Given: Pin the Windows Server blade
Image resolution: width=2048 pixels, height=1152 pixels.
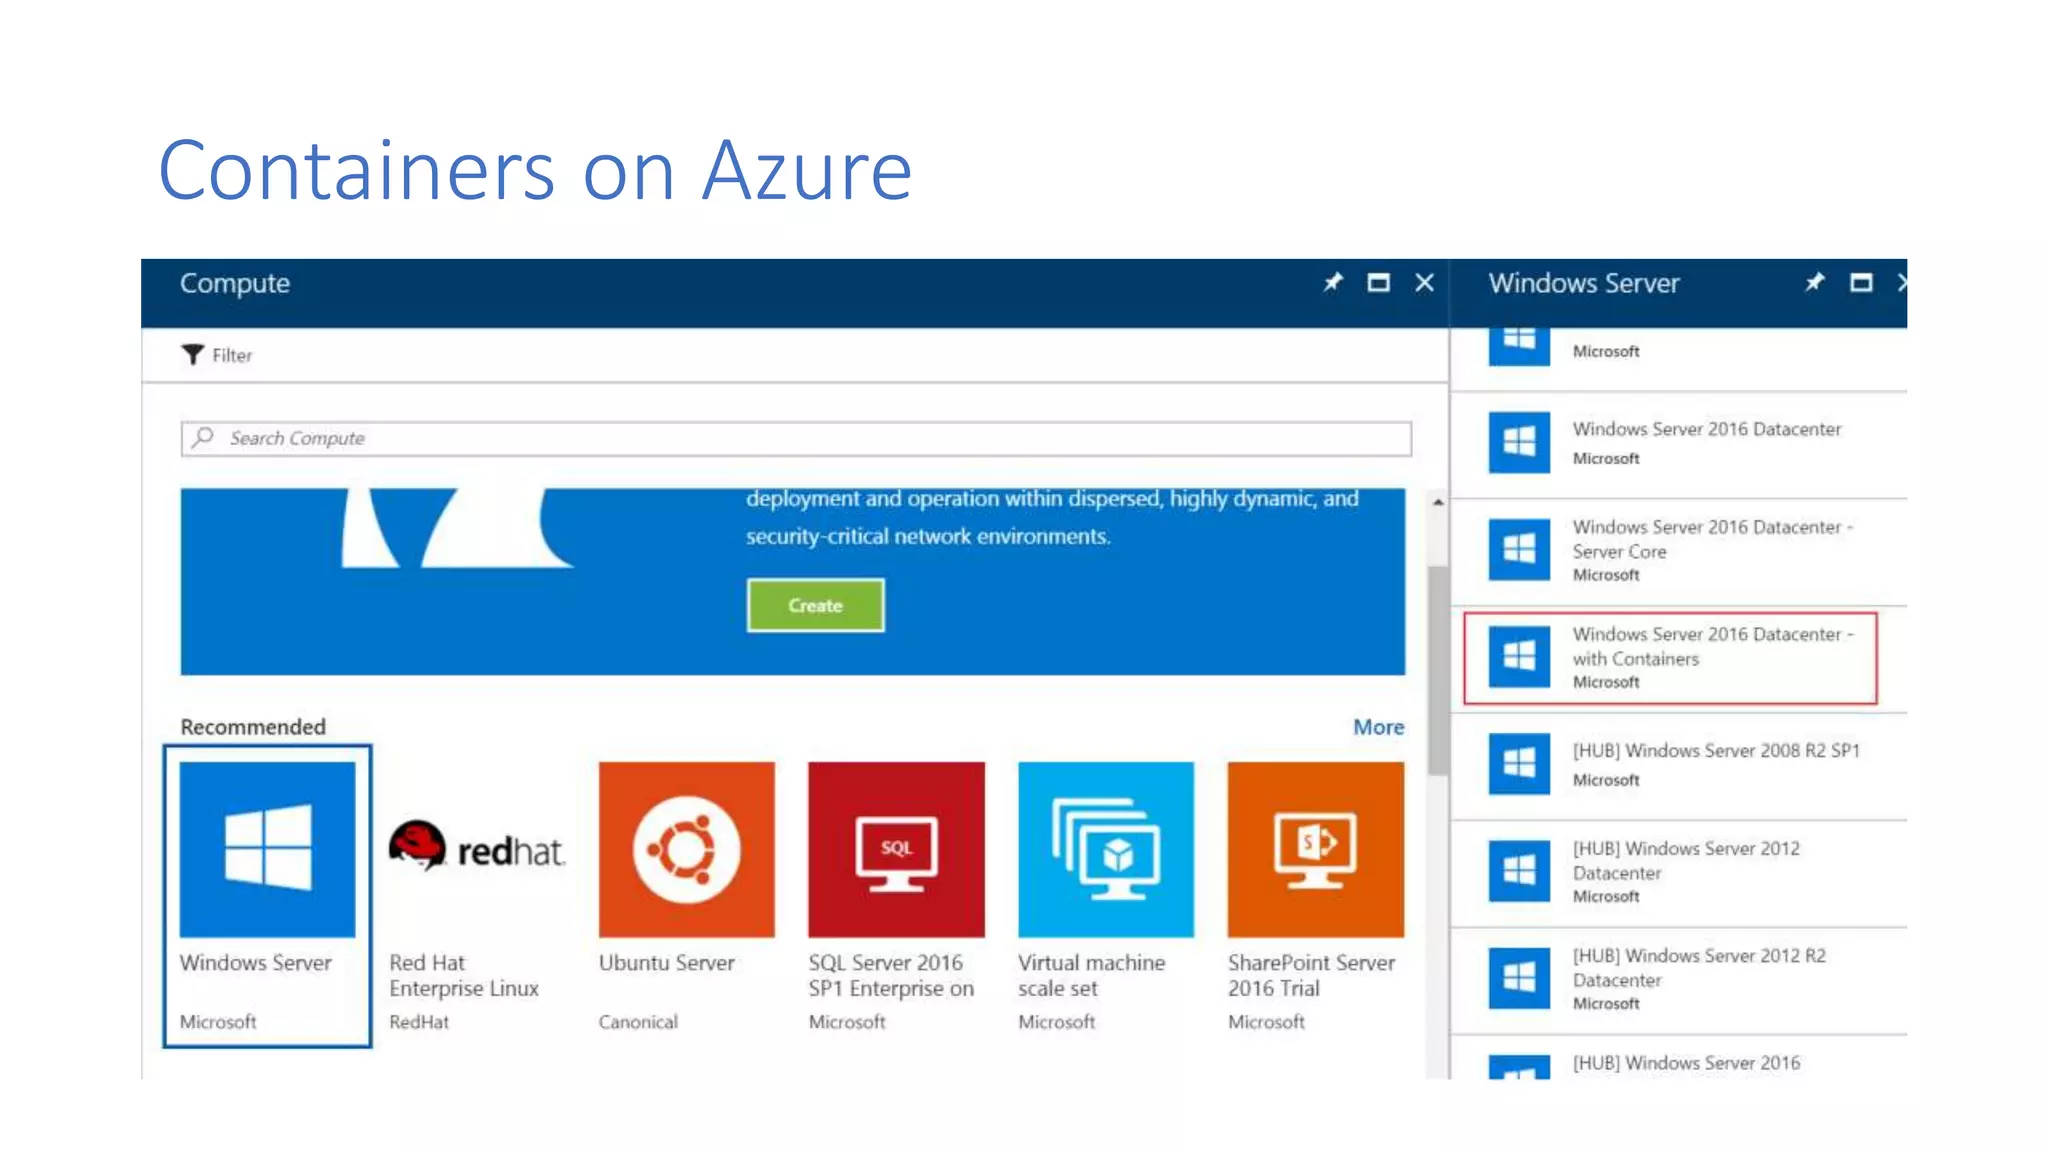Looking at the screenshot, I should [1814, 283].
